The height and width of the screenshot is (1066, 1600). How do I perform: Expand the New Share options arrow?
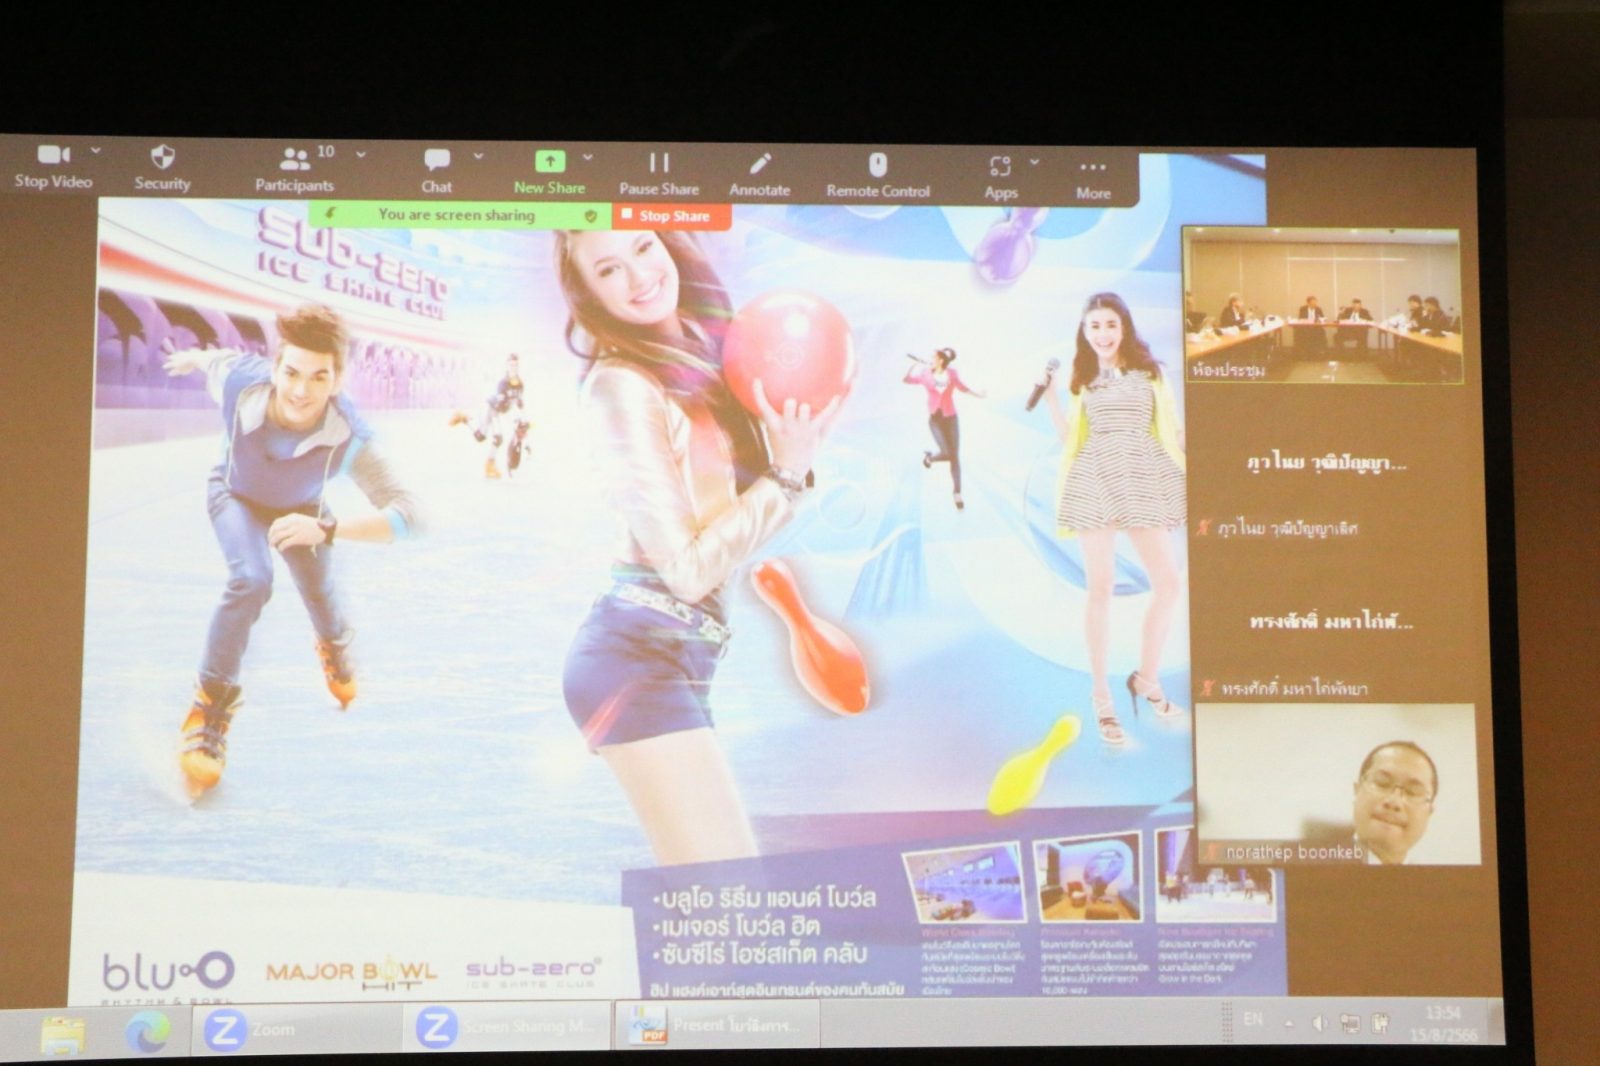click(588, 157)
